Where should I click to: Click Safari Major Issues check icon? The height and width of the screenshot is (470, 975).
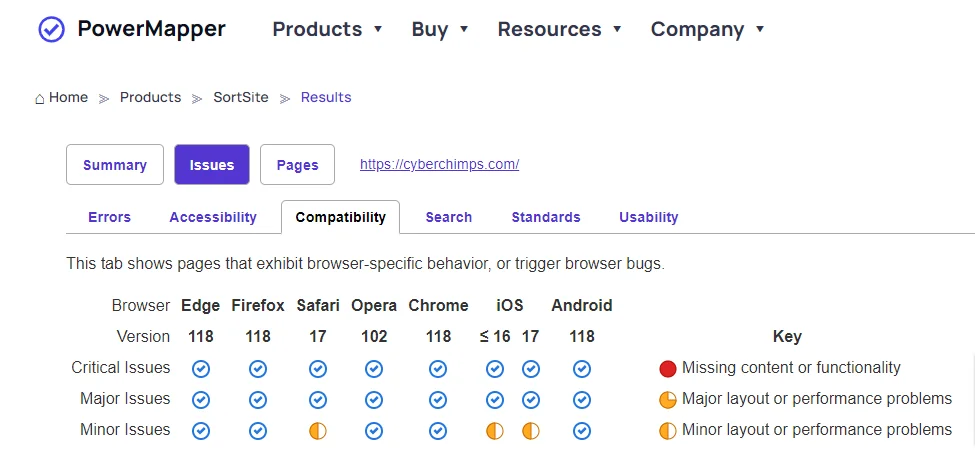pyautogui.click(x=318, y=400)
